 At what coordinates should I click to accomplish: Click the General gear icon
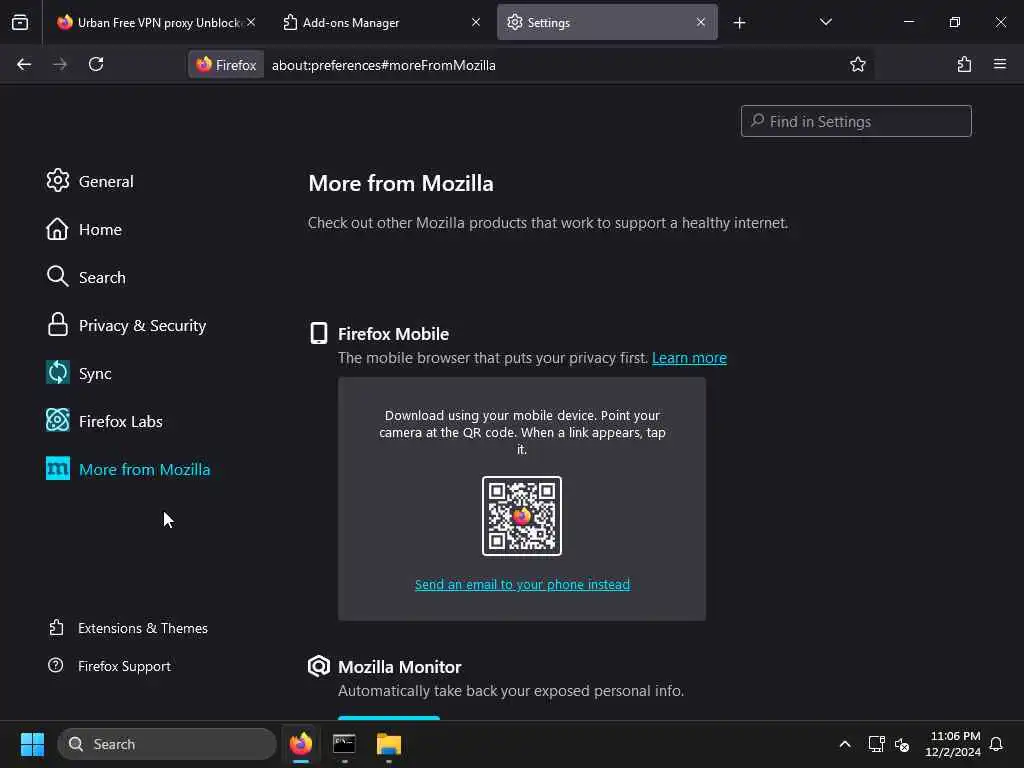(57, 180)
